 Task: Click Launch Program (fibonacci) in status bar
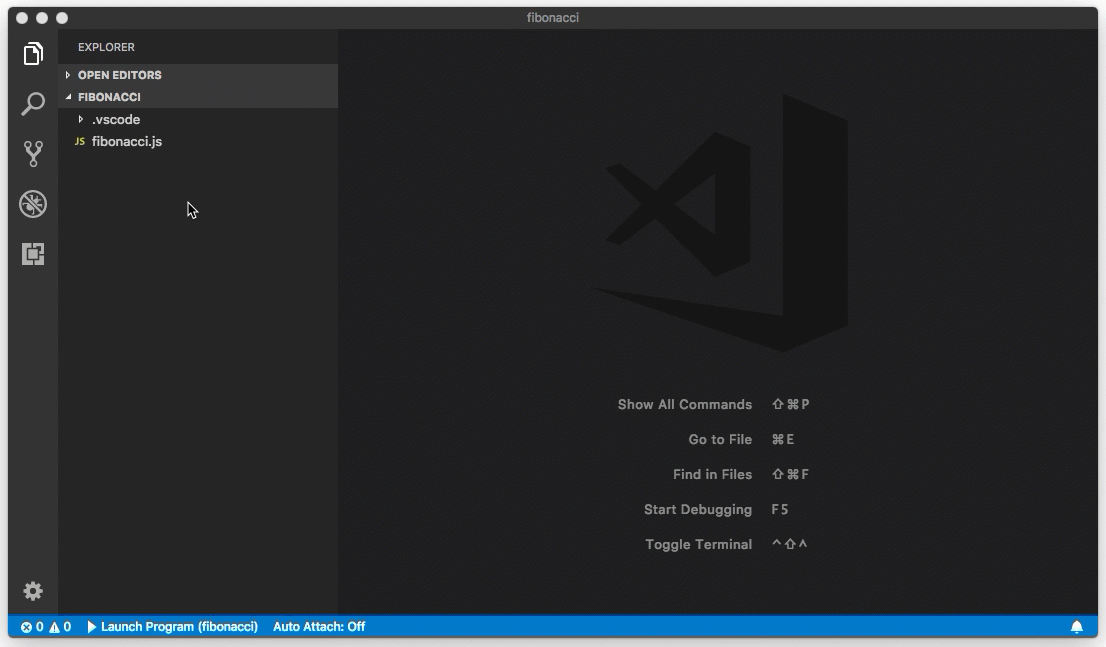(x=172, y=627)
